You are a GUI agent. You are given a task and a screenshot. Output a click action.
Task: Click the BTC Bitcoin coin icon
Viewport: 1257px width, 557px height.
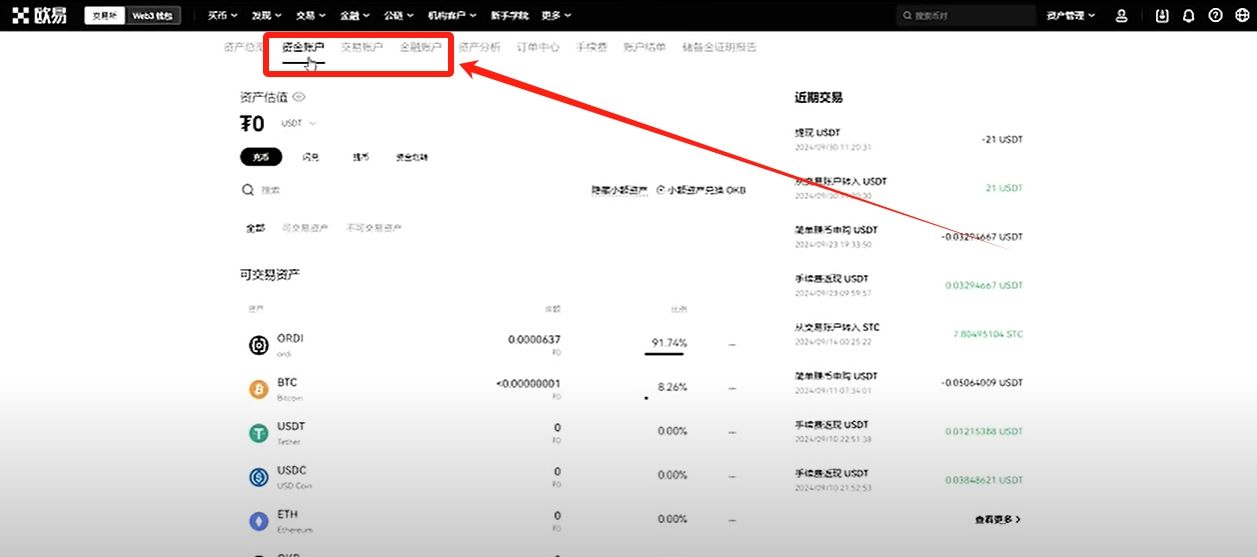[x=259, y=389]
